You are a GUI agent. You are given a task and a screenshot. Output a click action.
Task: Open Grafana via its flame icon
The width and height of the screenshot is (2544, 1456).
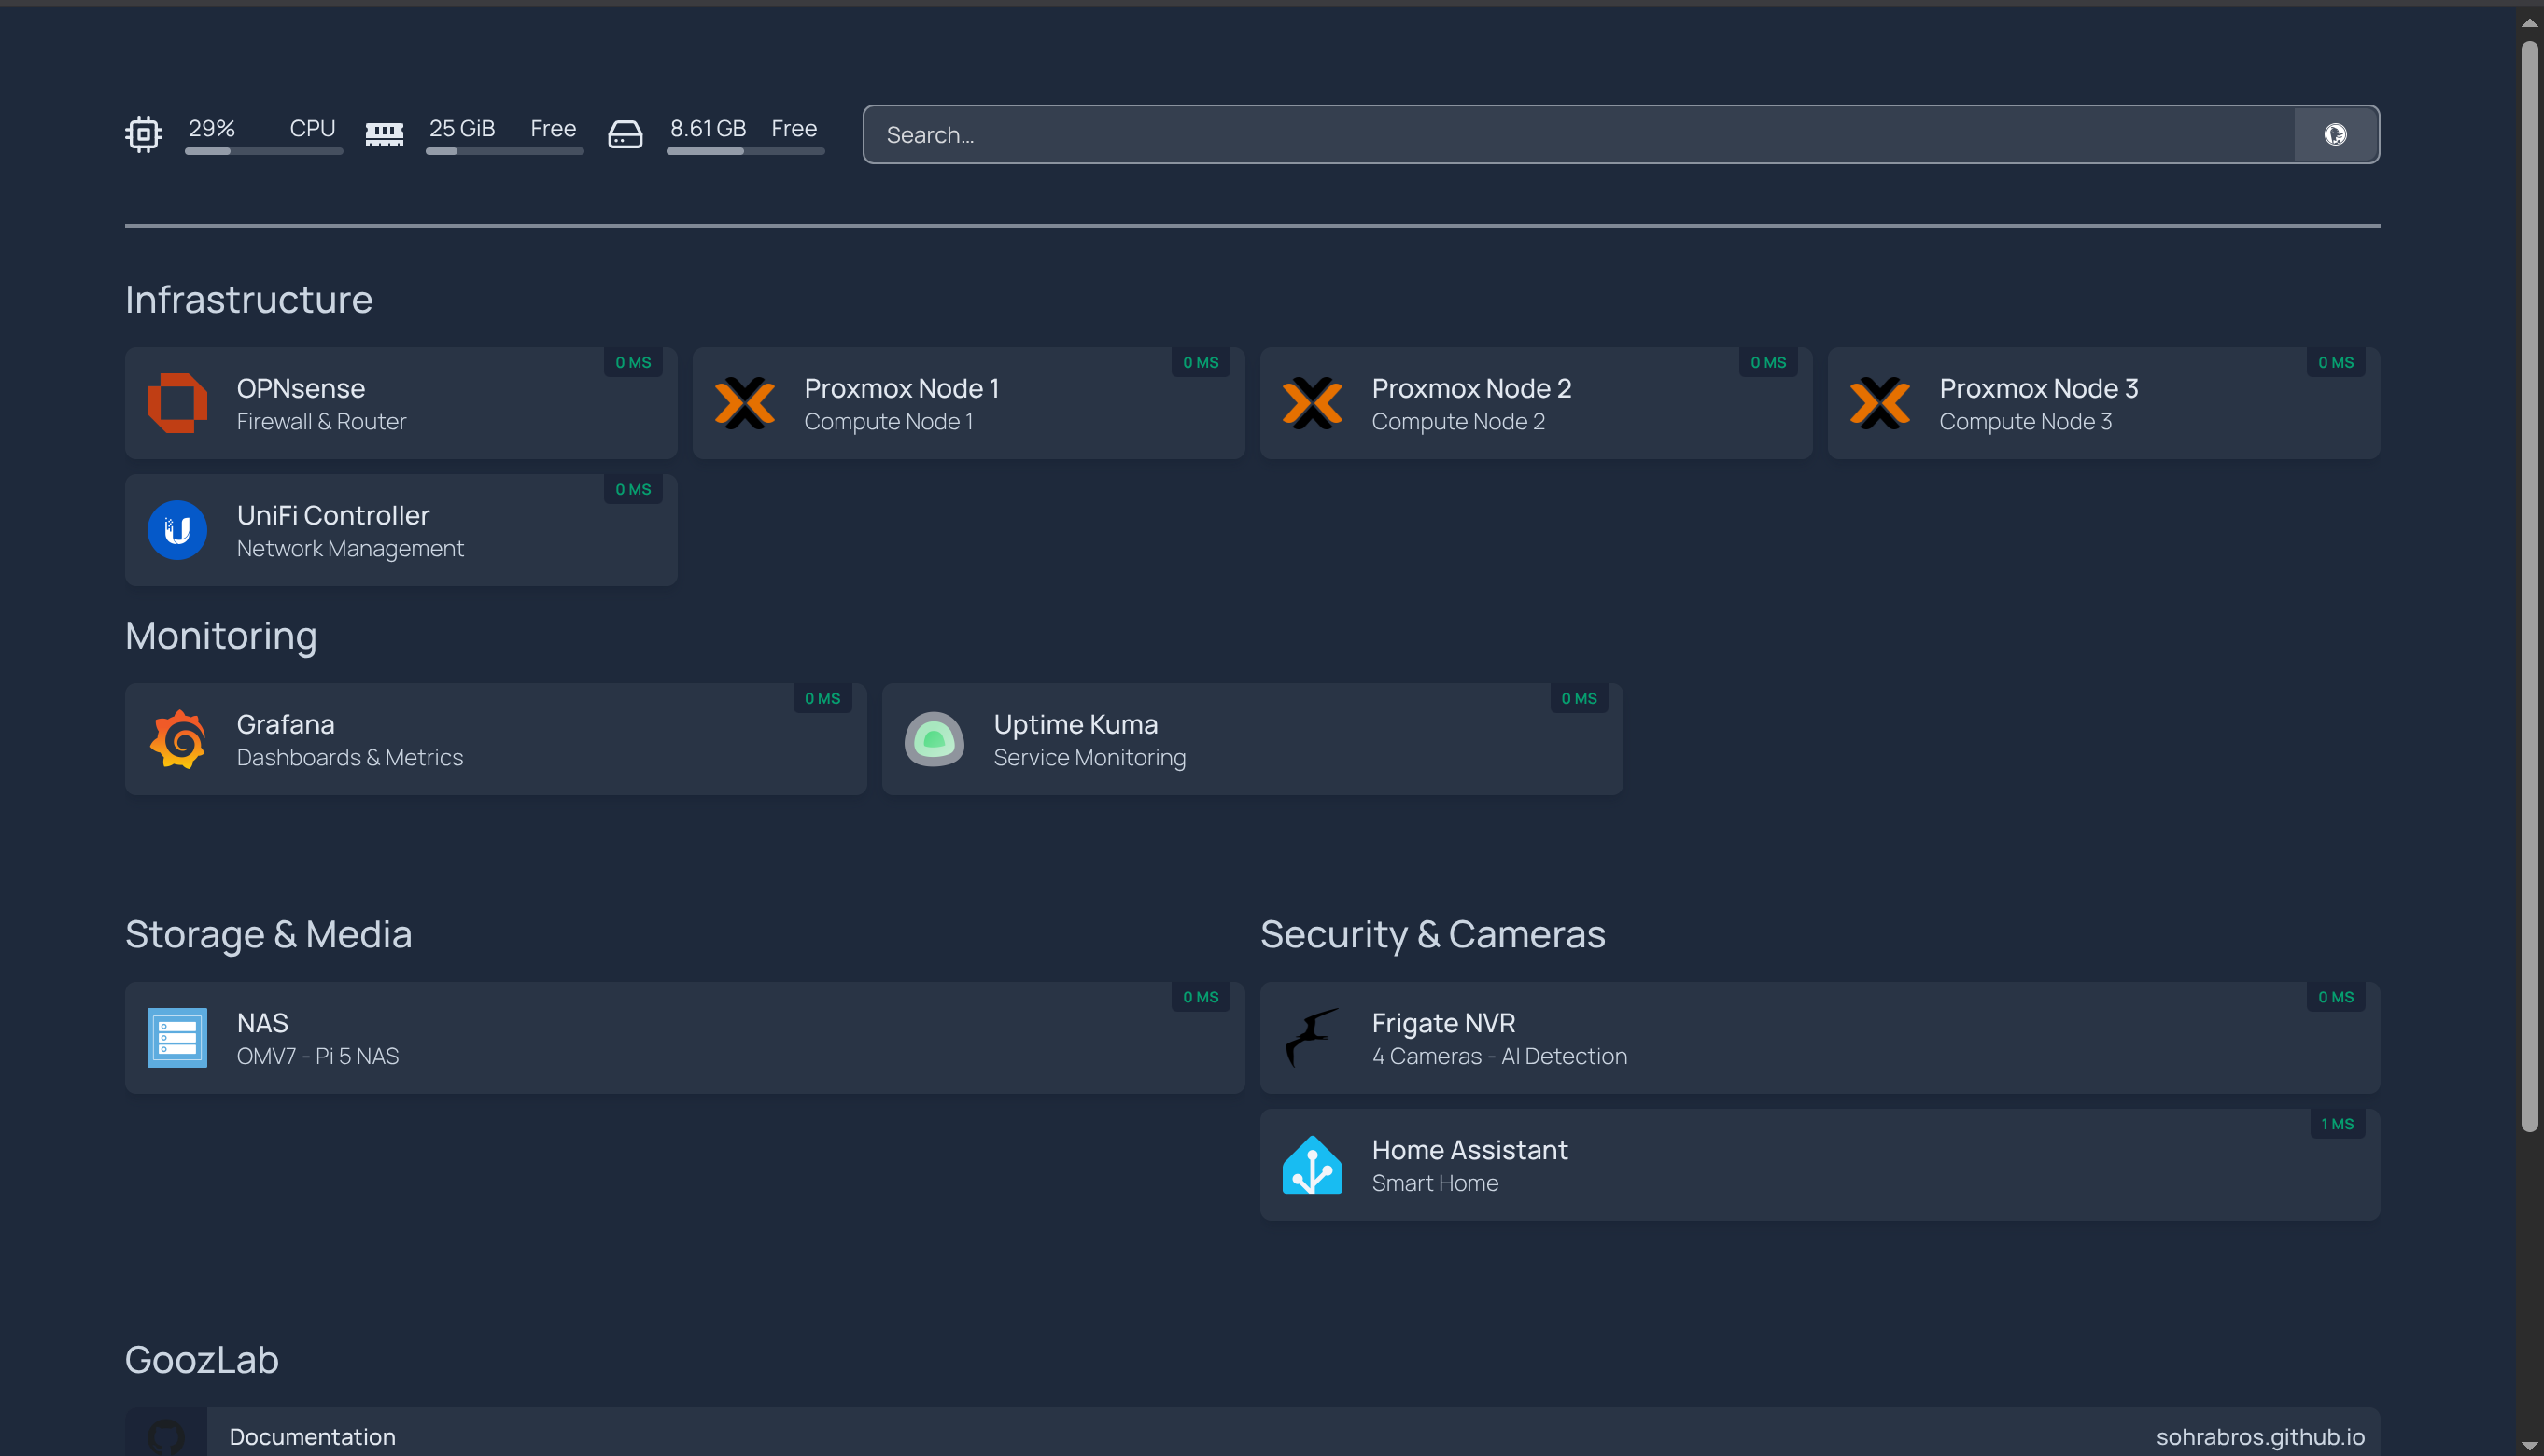(177, 739)
